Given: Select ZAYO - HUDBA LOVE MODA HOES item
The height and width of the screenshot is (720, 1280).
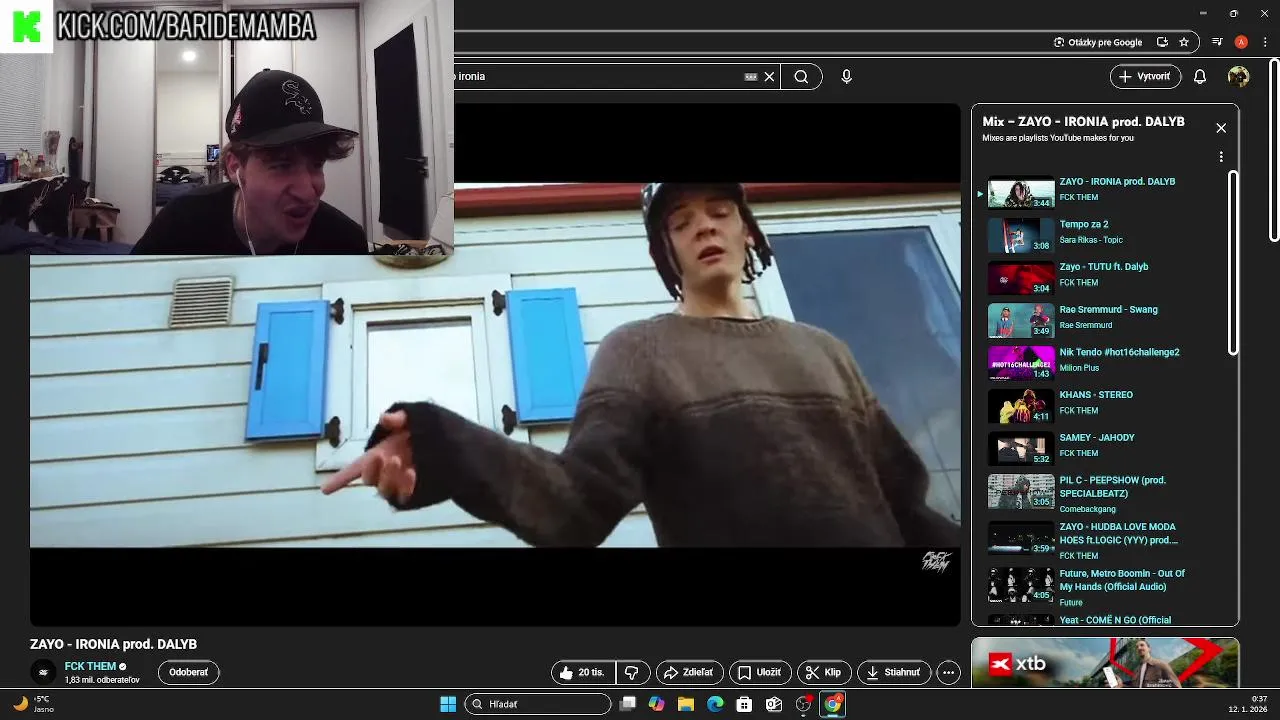Looking at the screenshot, I should [1104, 539].
